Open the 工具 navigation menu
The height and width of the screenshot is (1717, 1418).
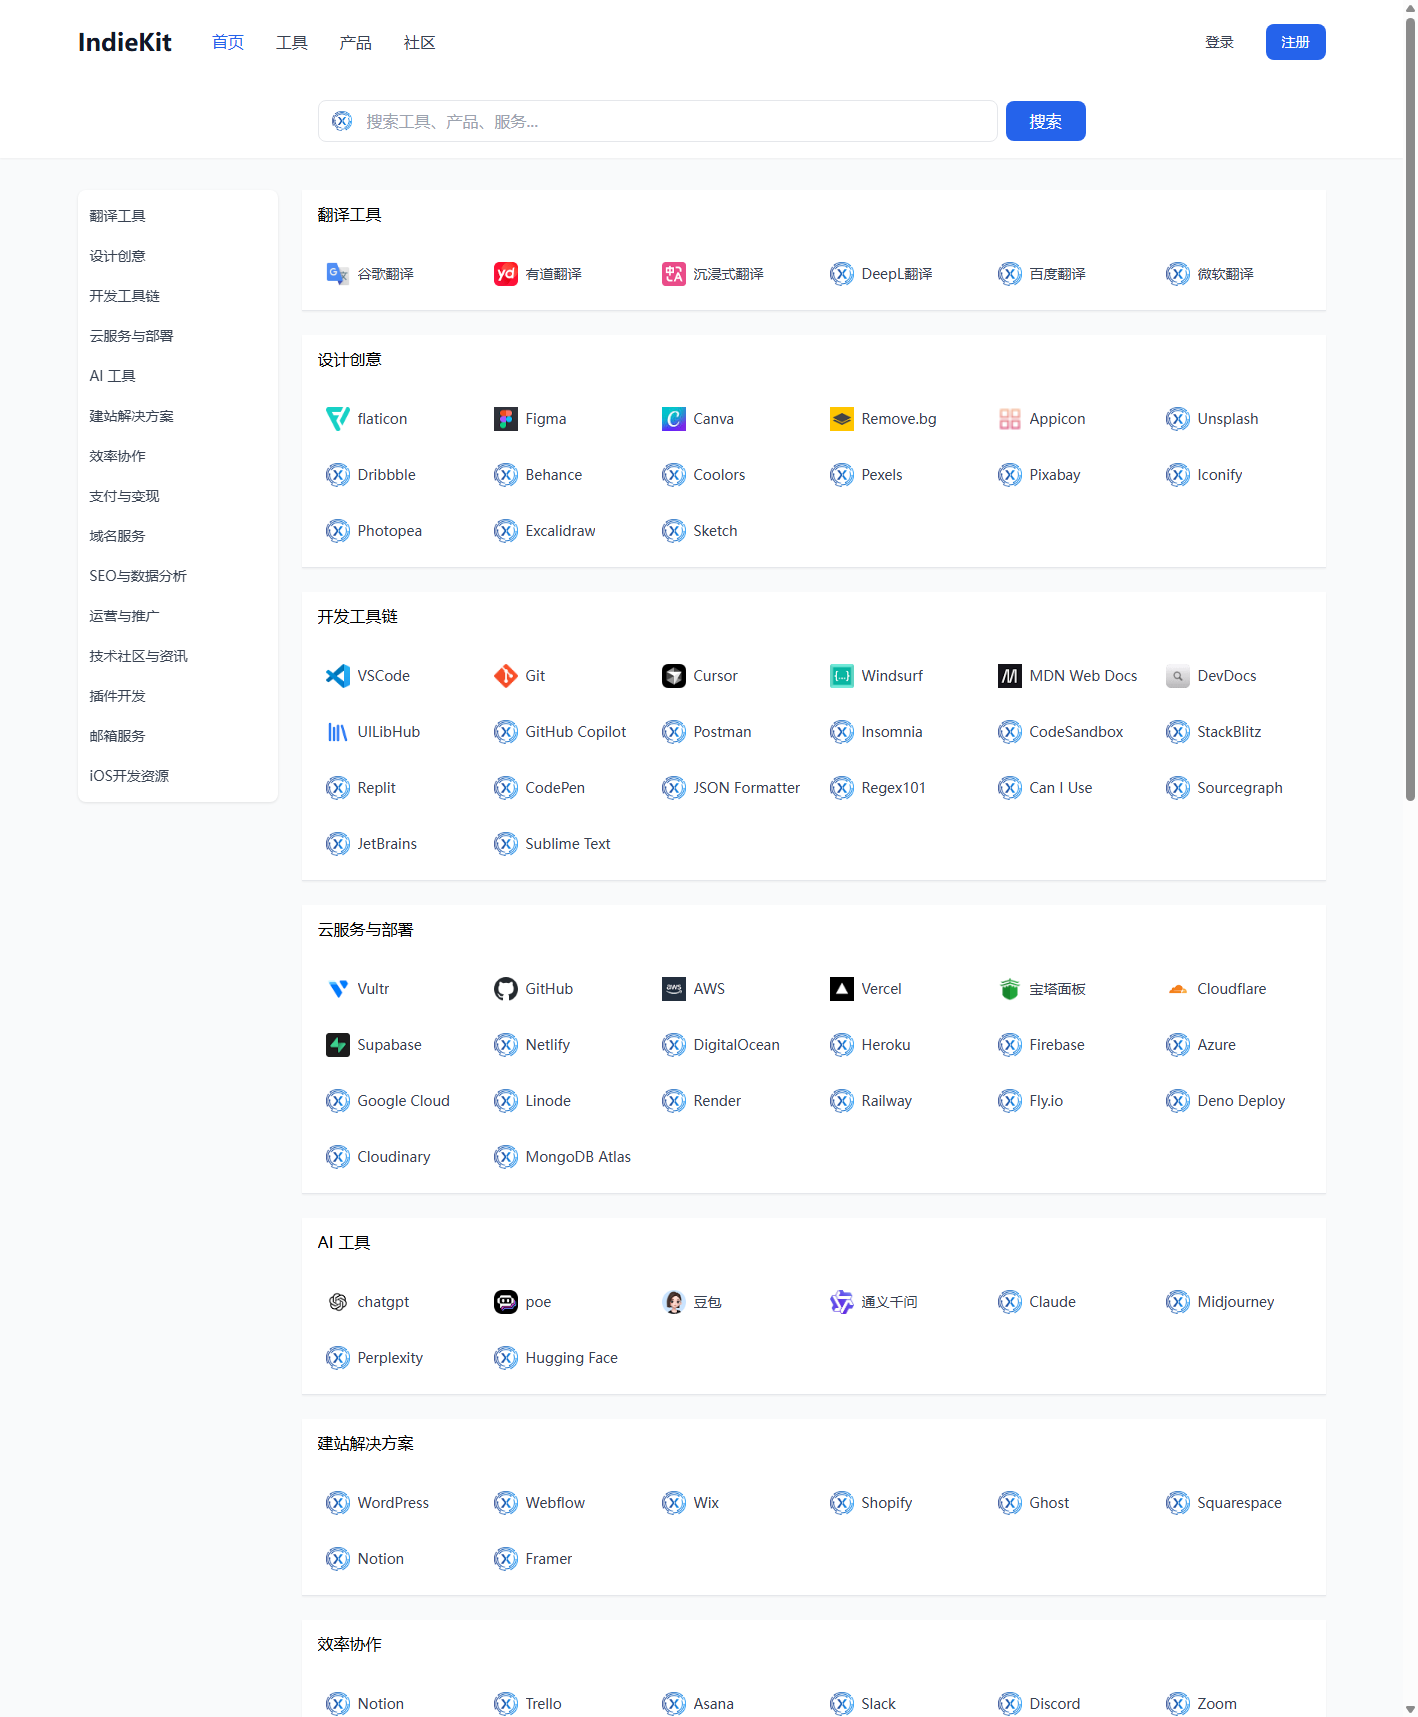292,42
